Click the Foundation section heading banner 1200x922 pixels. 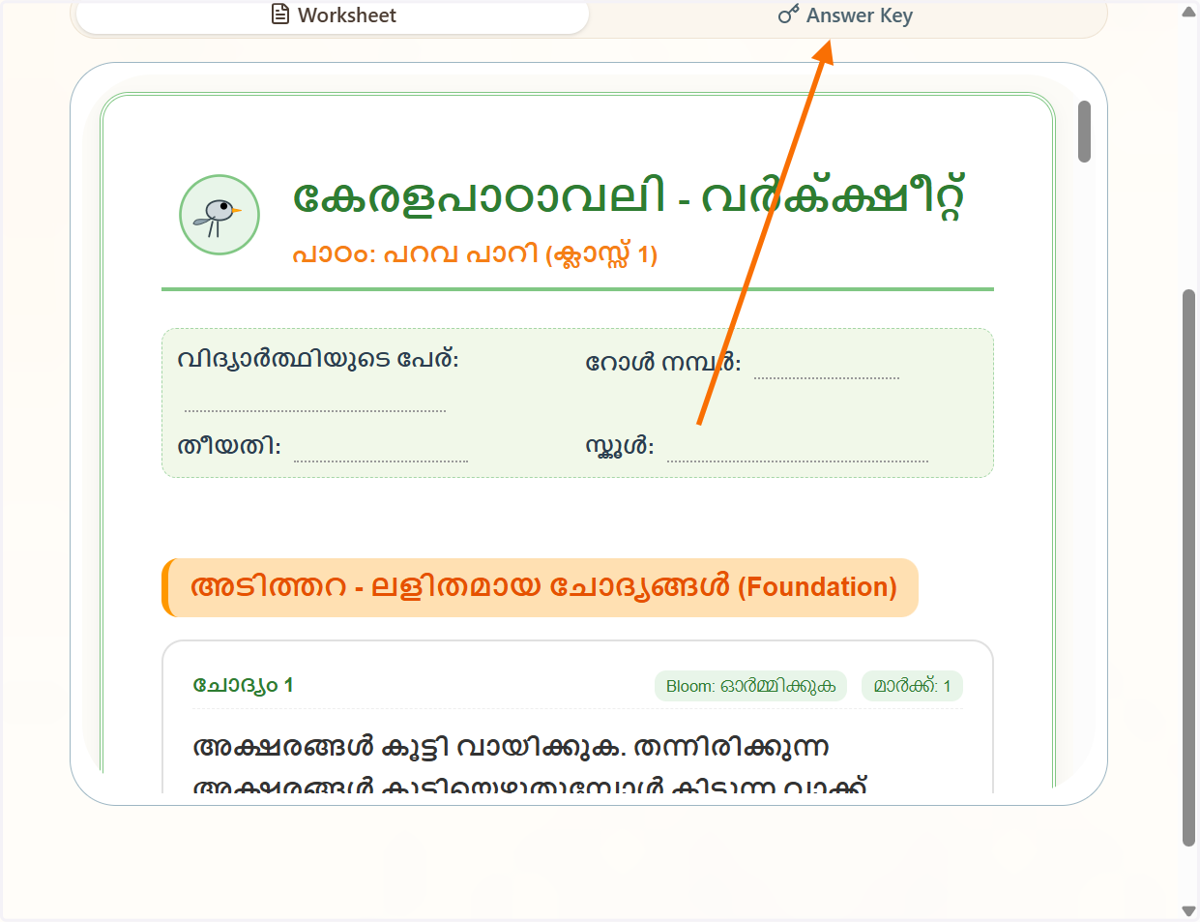(540, 587)
